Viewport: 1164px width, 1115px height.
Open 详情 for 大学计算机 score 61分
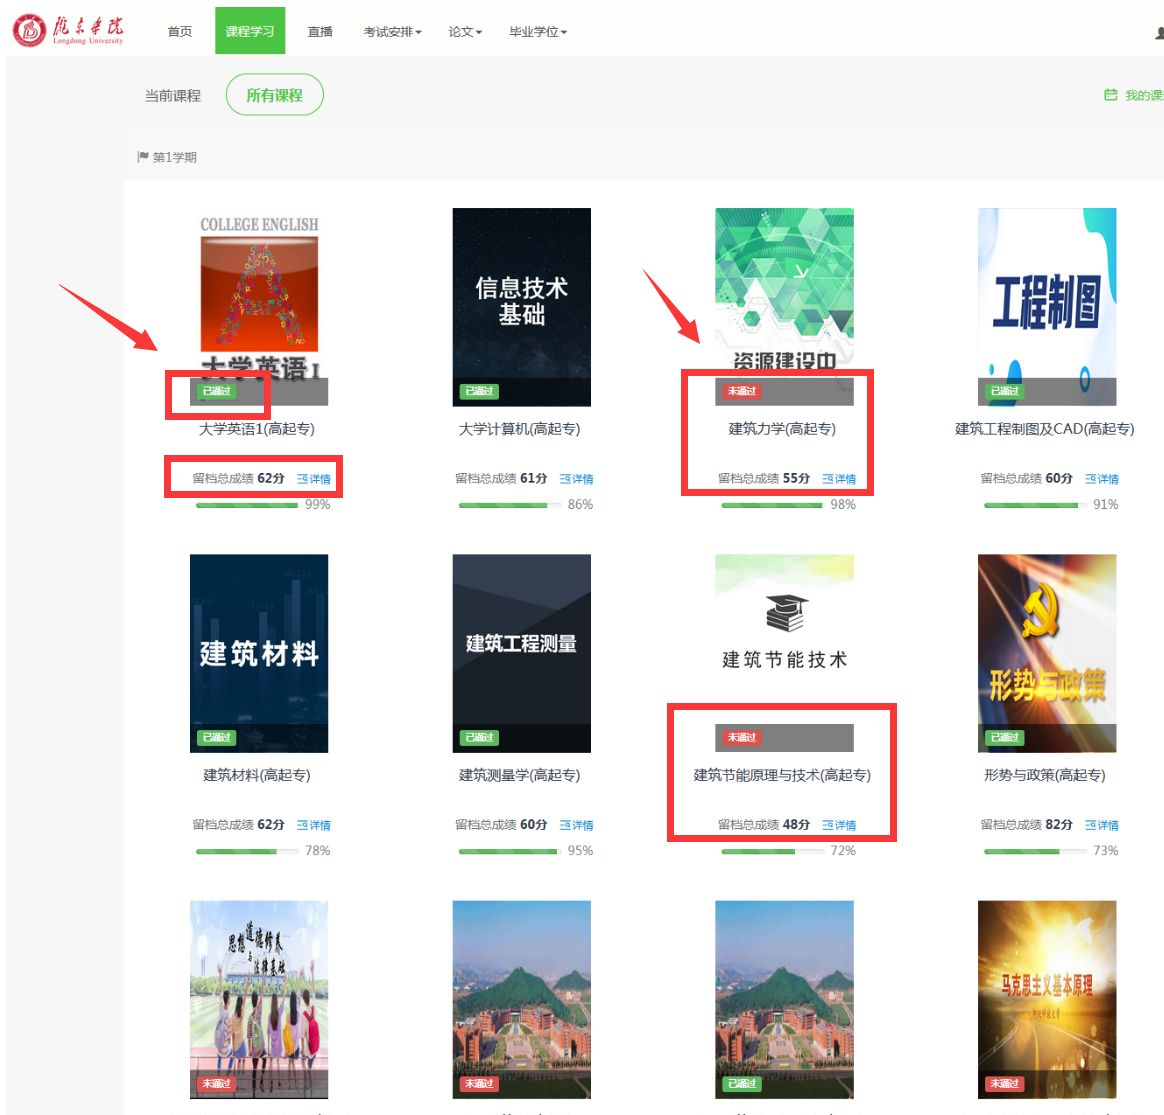coord(577,479)
